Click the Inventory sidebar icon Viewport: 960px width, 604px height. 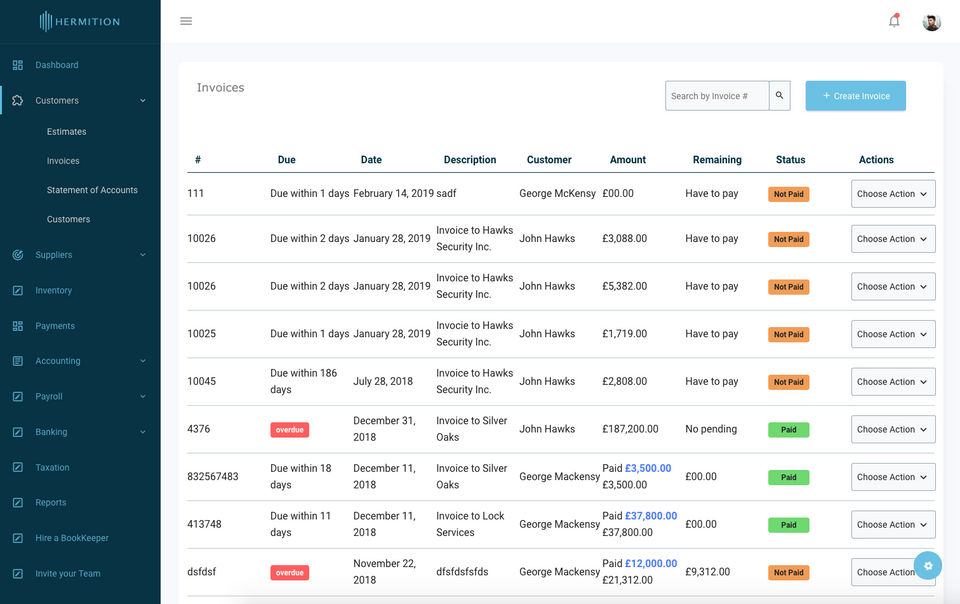pyautogui.click(x=18, y=290)
